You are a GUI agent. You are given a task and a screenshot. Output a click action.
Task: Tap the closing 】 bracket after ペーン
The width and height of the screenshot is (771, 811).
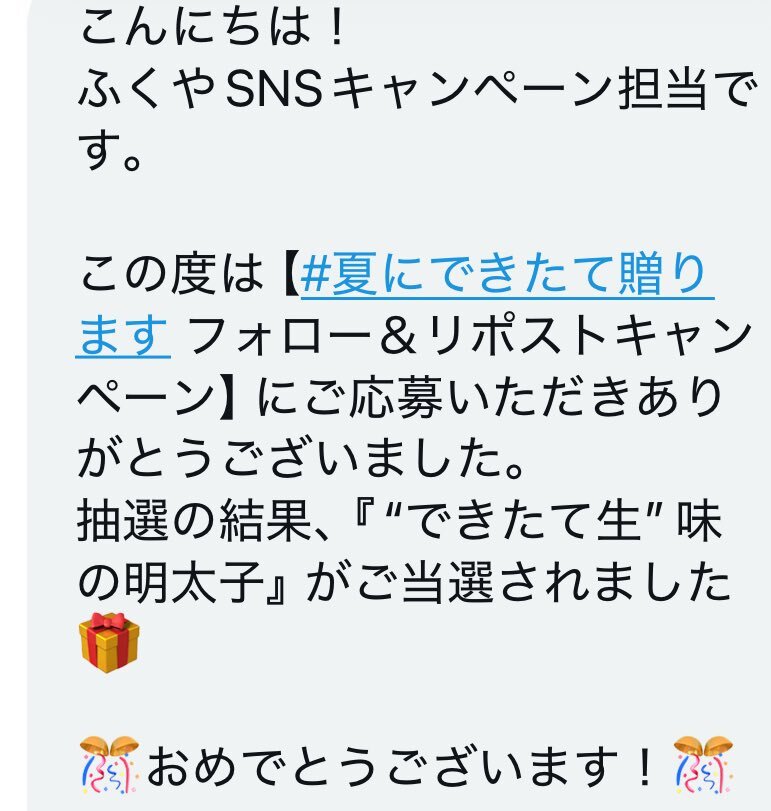coord(229,397)
